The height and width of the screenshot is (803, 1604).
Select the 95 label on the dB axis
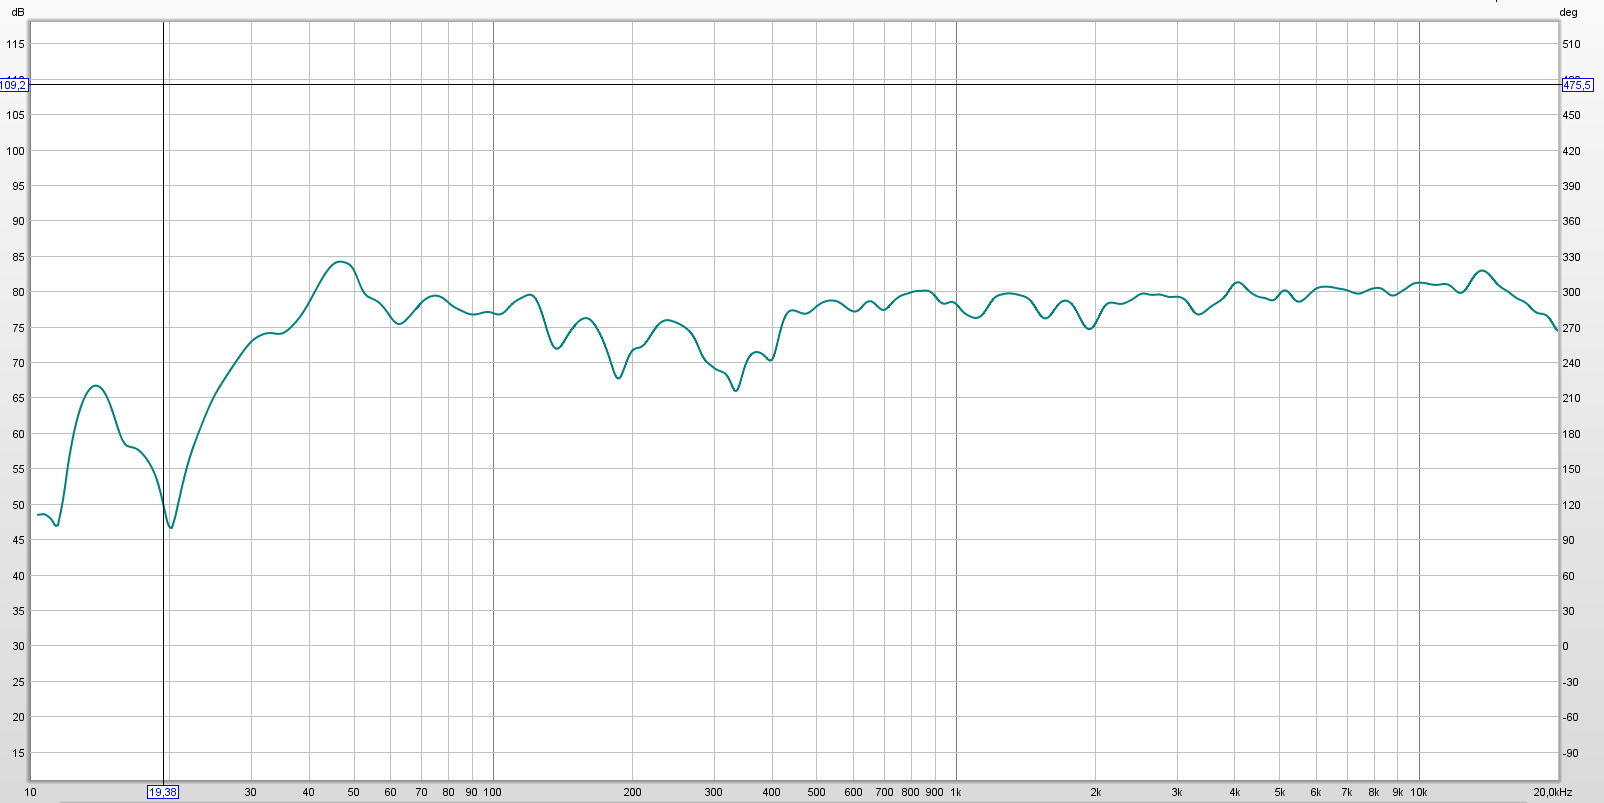pos(18,186)
